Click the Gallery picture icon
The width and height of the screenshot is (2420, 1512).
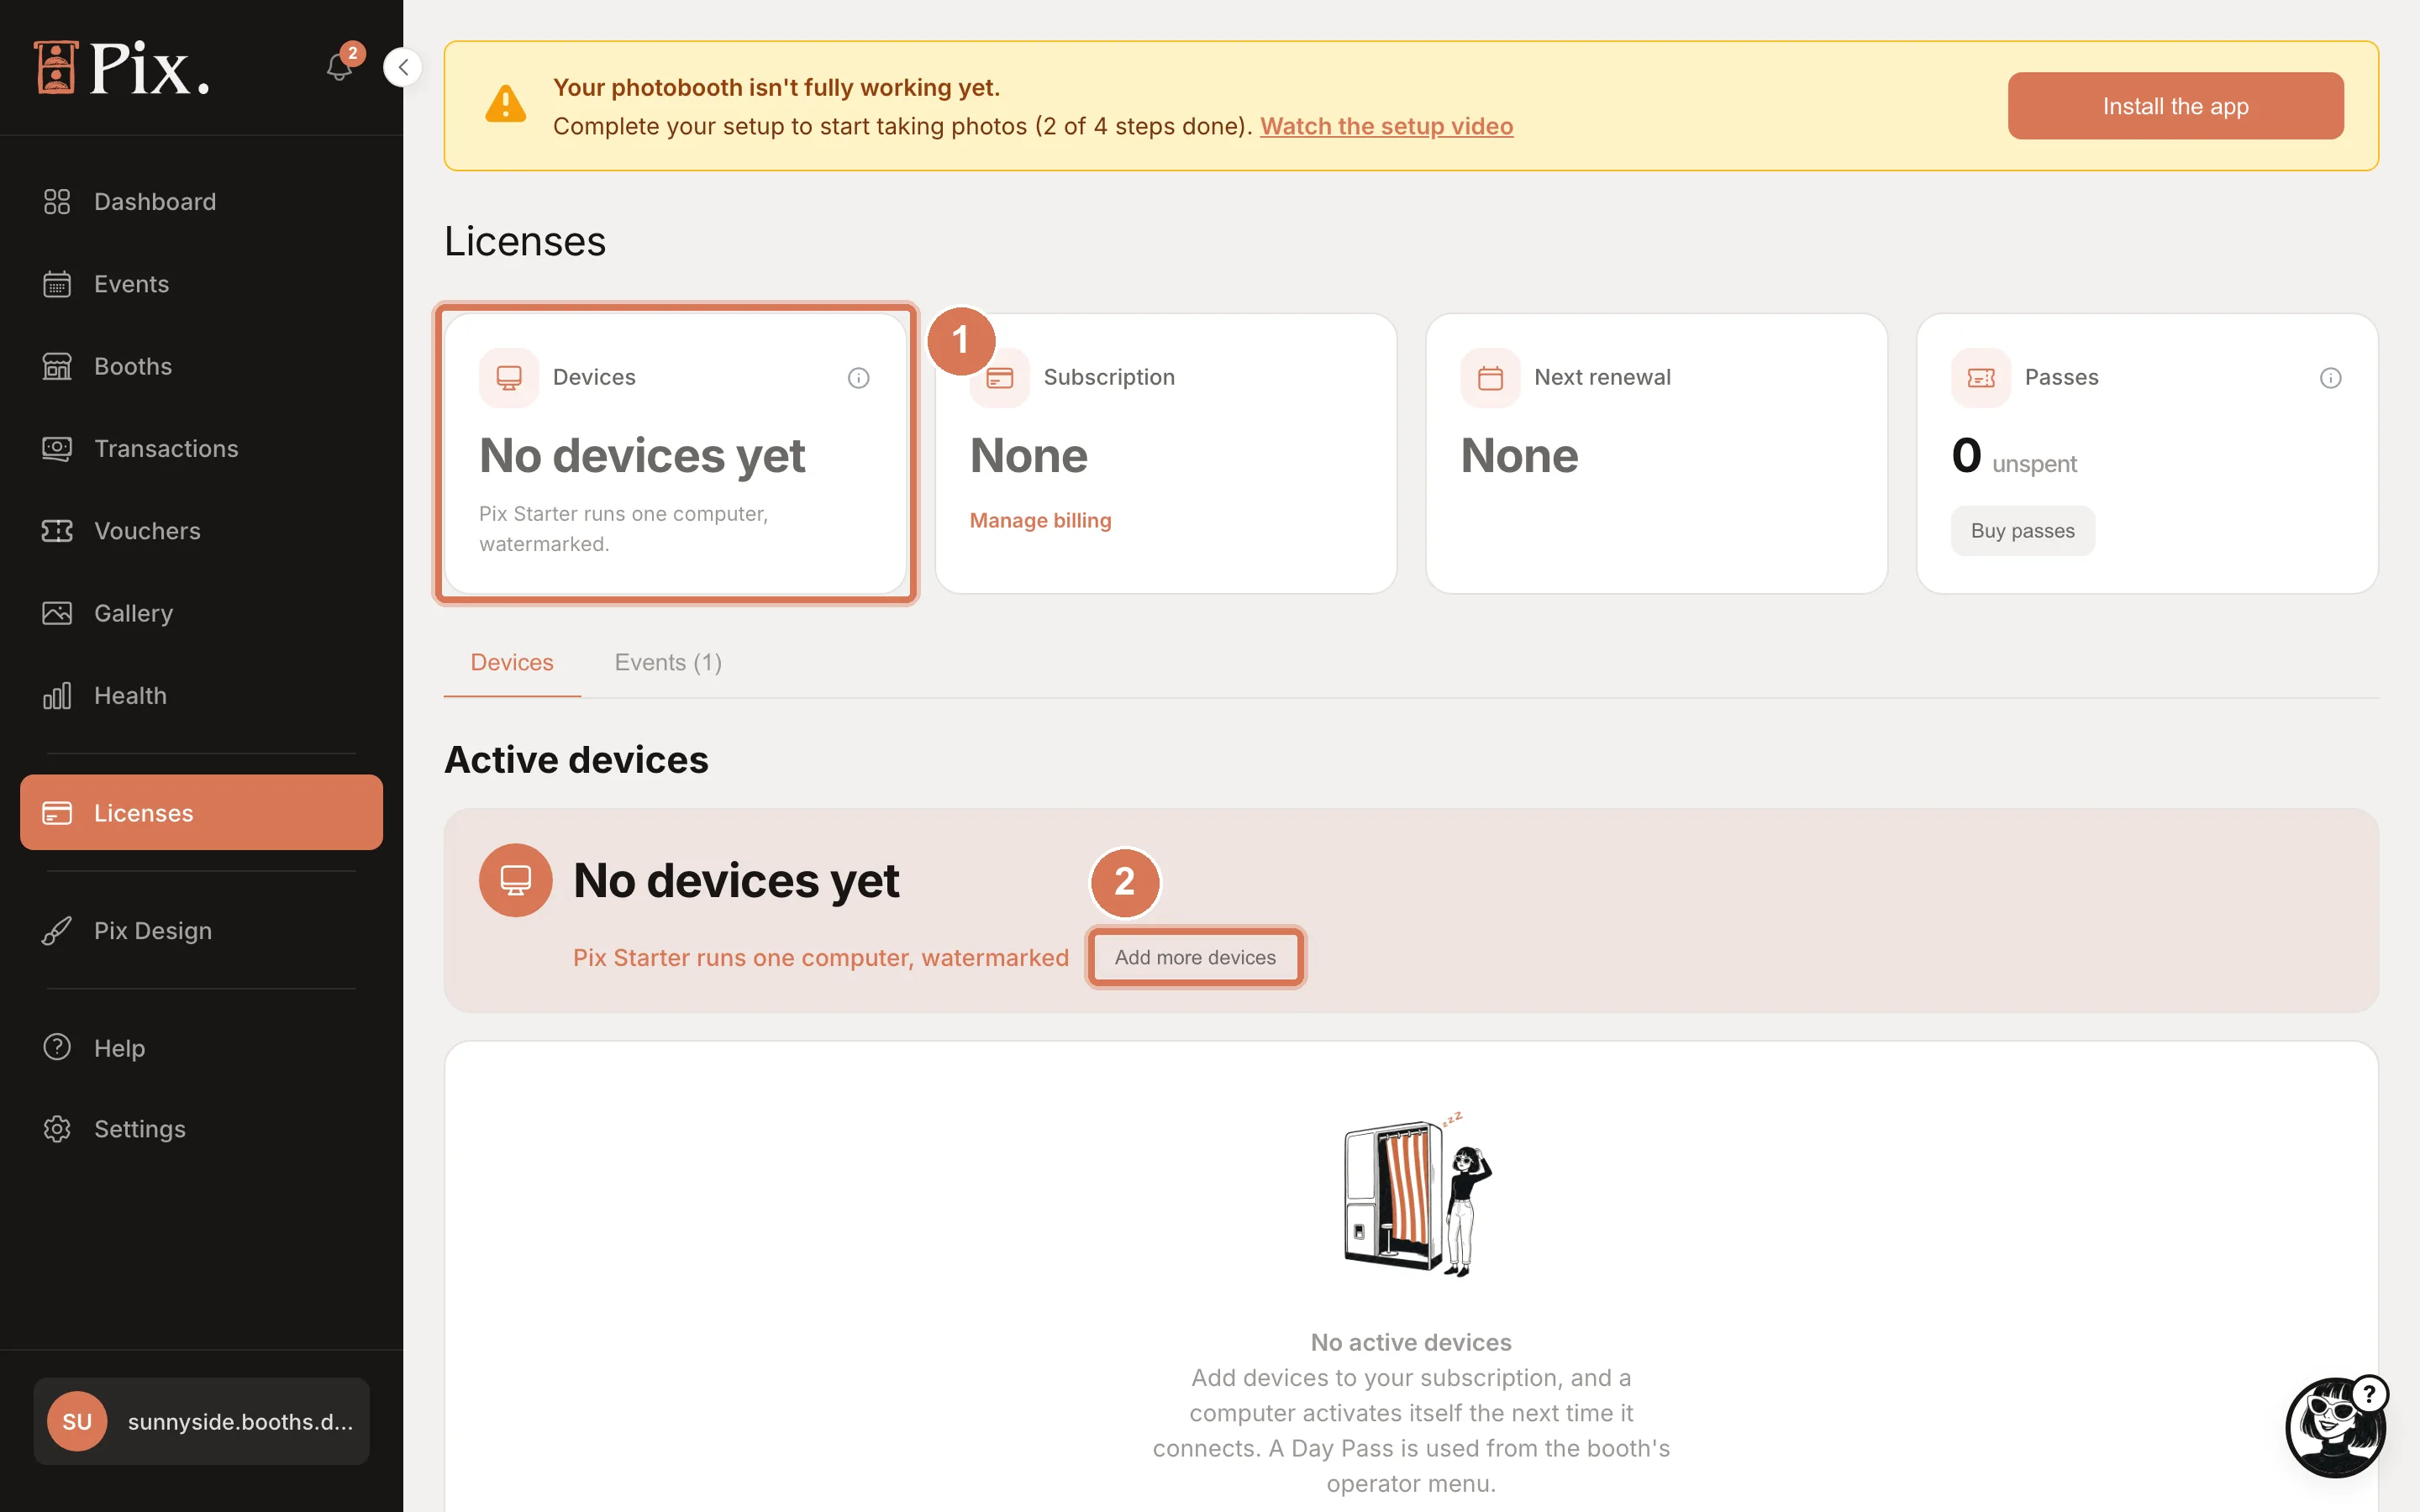pos(57,613)
